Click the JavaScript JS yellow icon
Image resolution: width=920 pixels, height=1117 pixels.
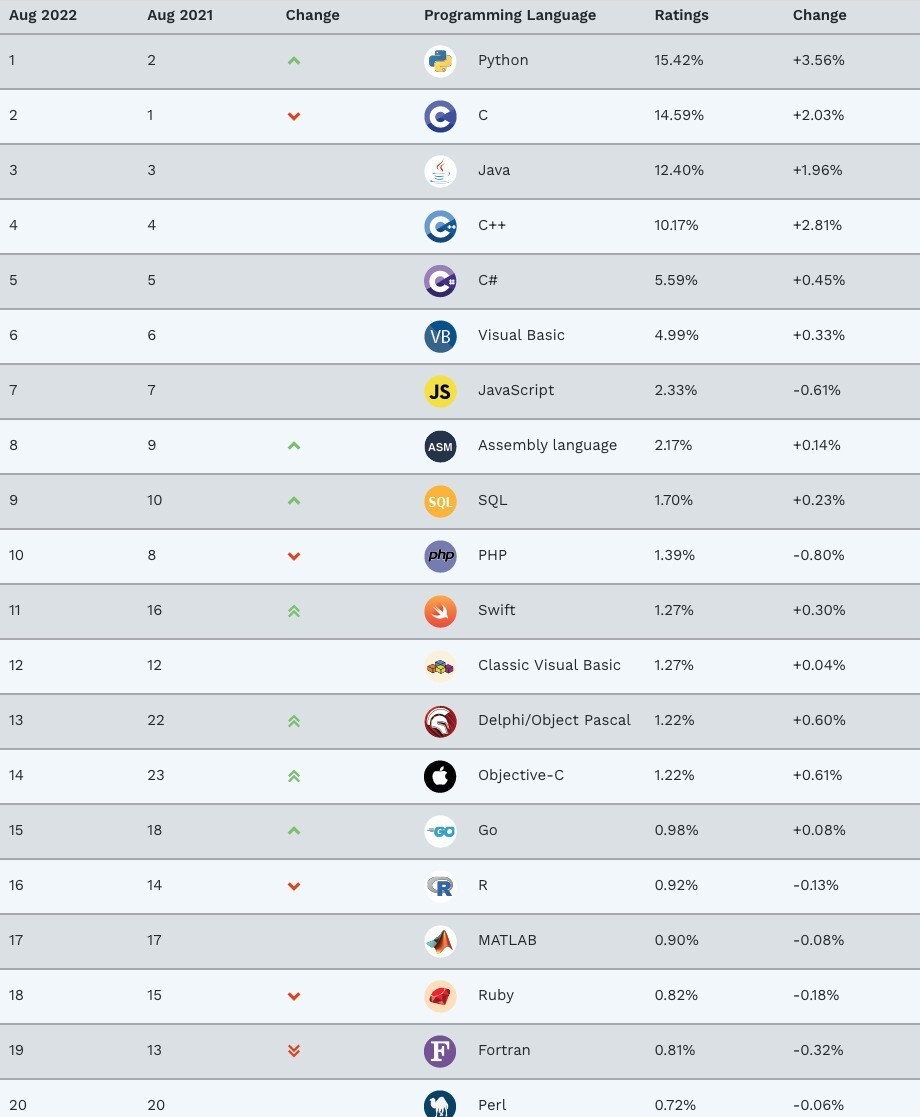pos(440,391)
